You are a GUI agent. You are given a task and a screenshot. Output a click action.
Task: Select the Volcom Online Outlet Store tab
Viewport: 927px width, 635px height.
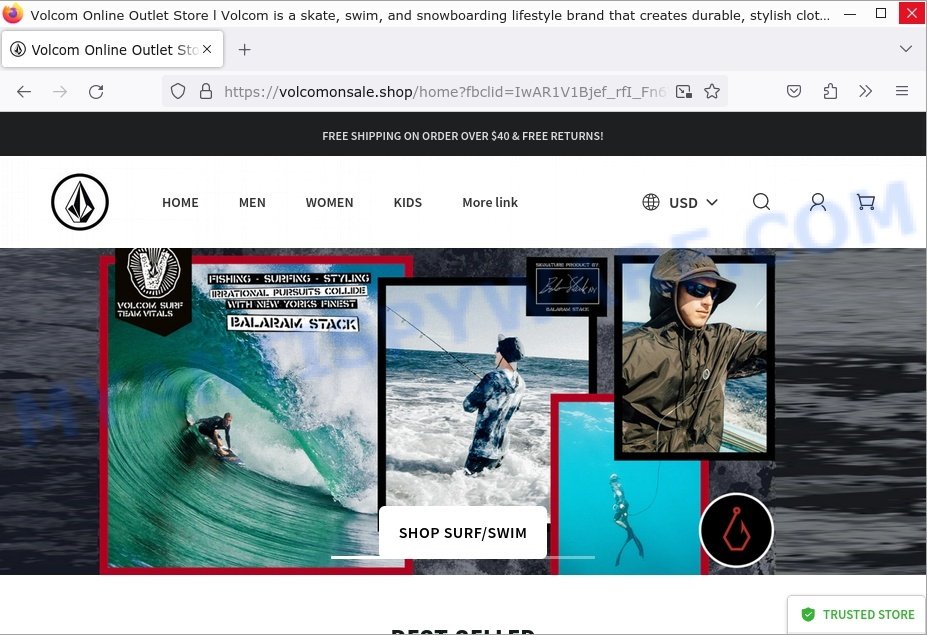pos(112,49)
